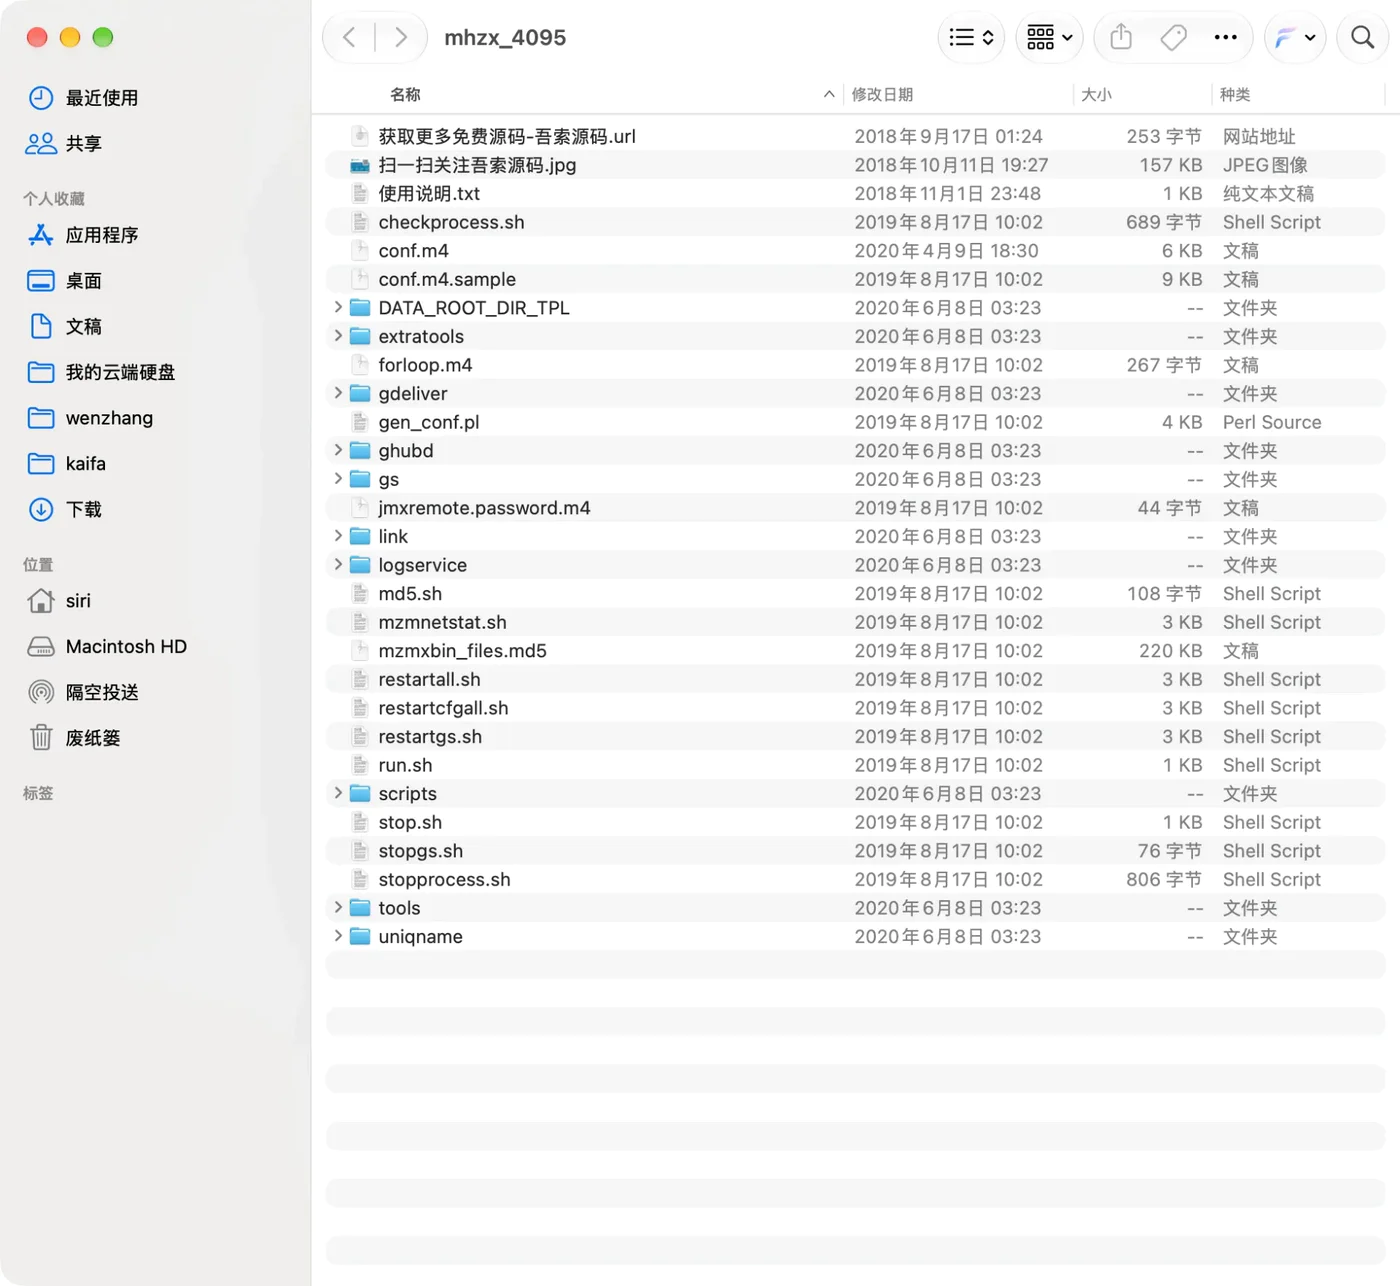The height and width of the screenshot is (1286, 1400).
Task: Click the Back navigation arrow
Action: 349,38
